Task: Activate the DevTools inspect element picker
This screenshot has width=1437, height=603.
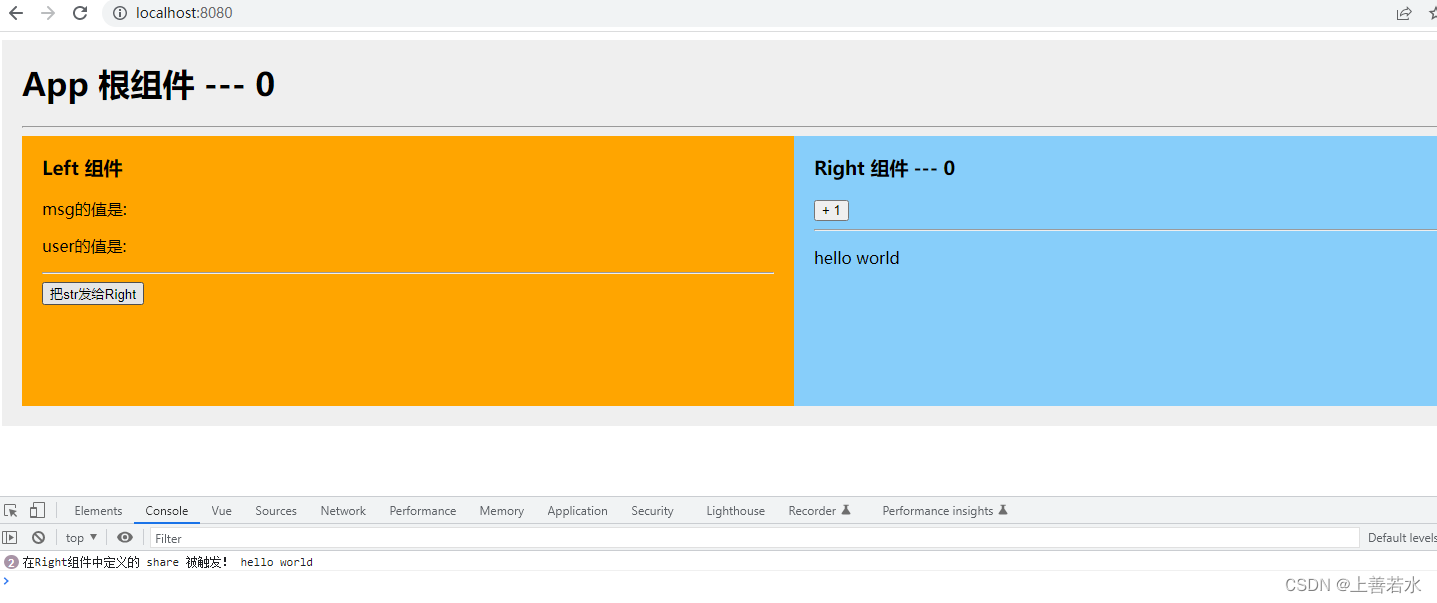Action: pyautogui.click(x=11, y=510)
